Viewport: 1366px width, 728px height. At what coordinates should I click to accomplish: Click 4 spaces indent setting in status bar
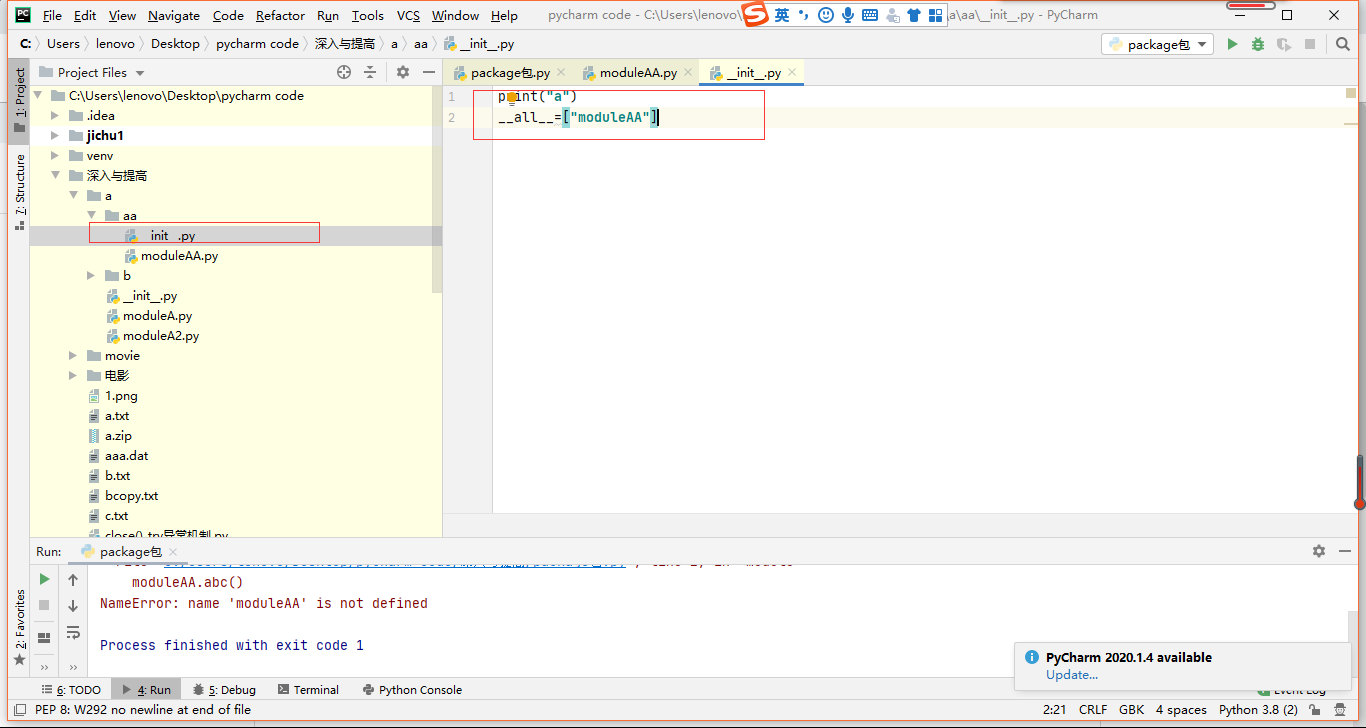pyautogui.click(x=1181, y=710)
